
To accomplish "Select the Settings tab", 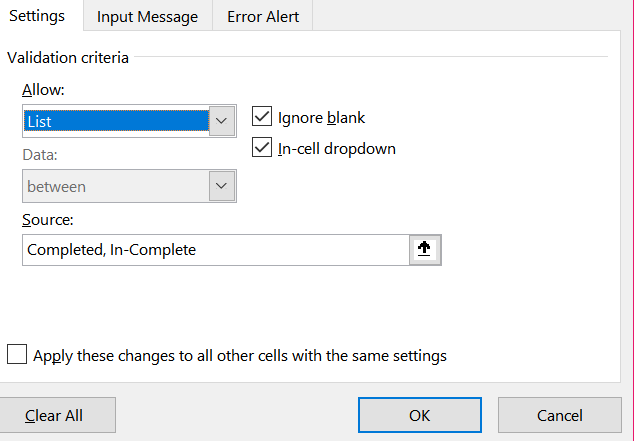I will coord(37,17).
